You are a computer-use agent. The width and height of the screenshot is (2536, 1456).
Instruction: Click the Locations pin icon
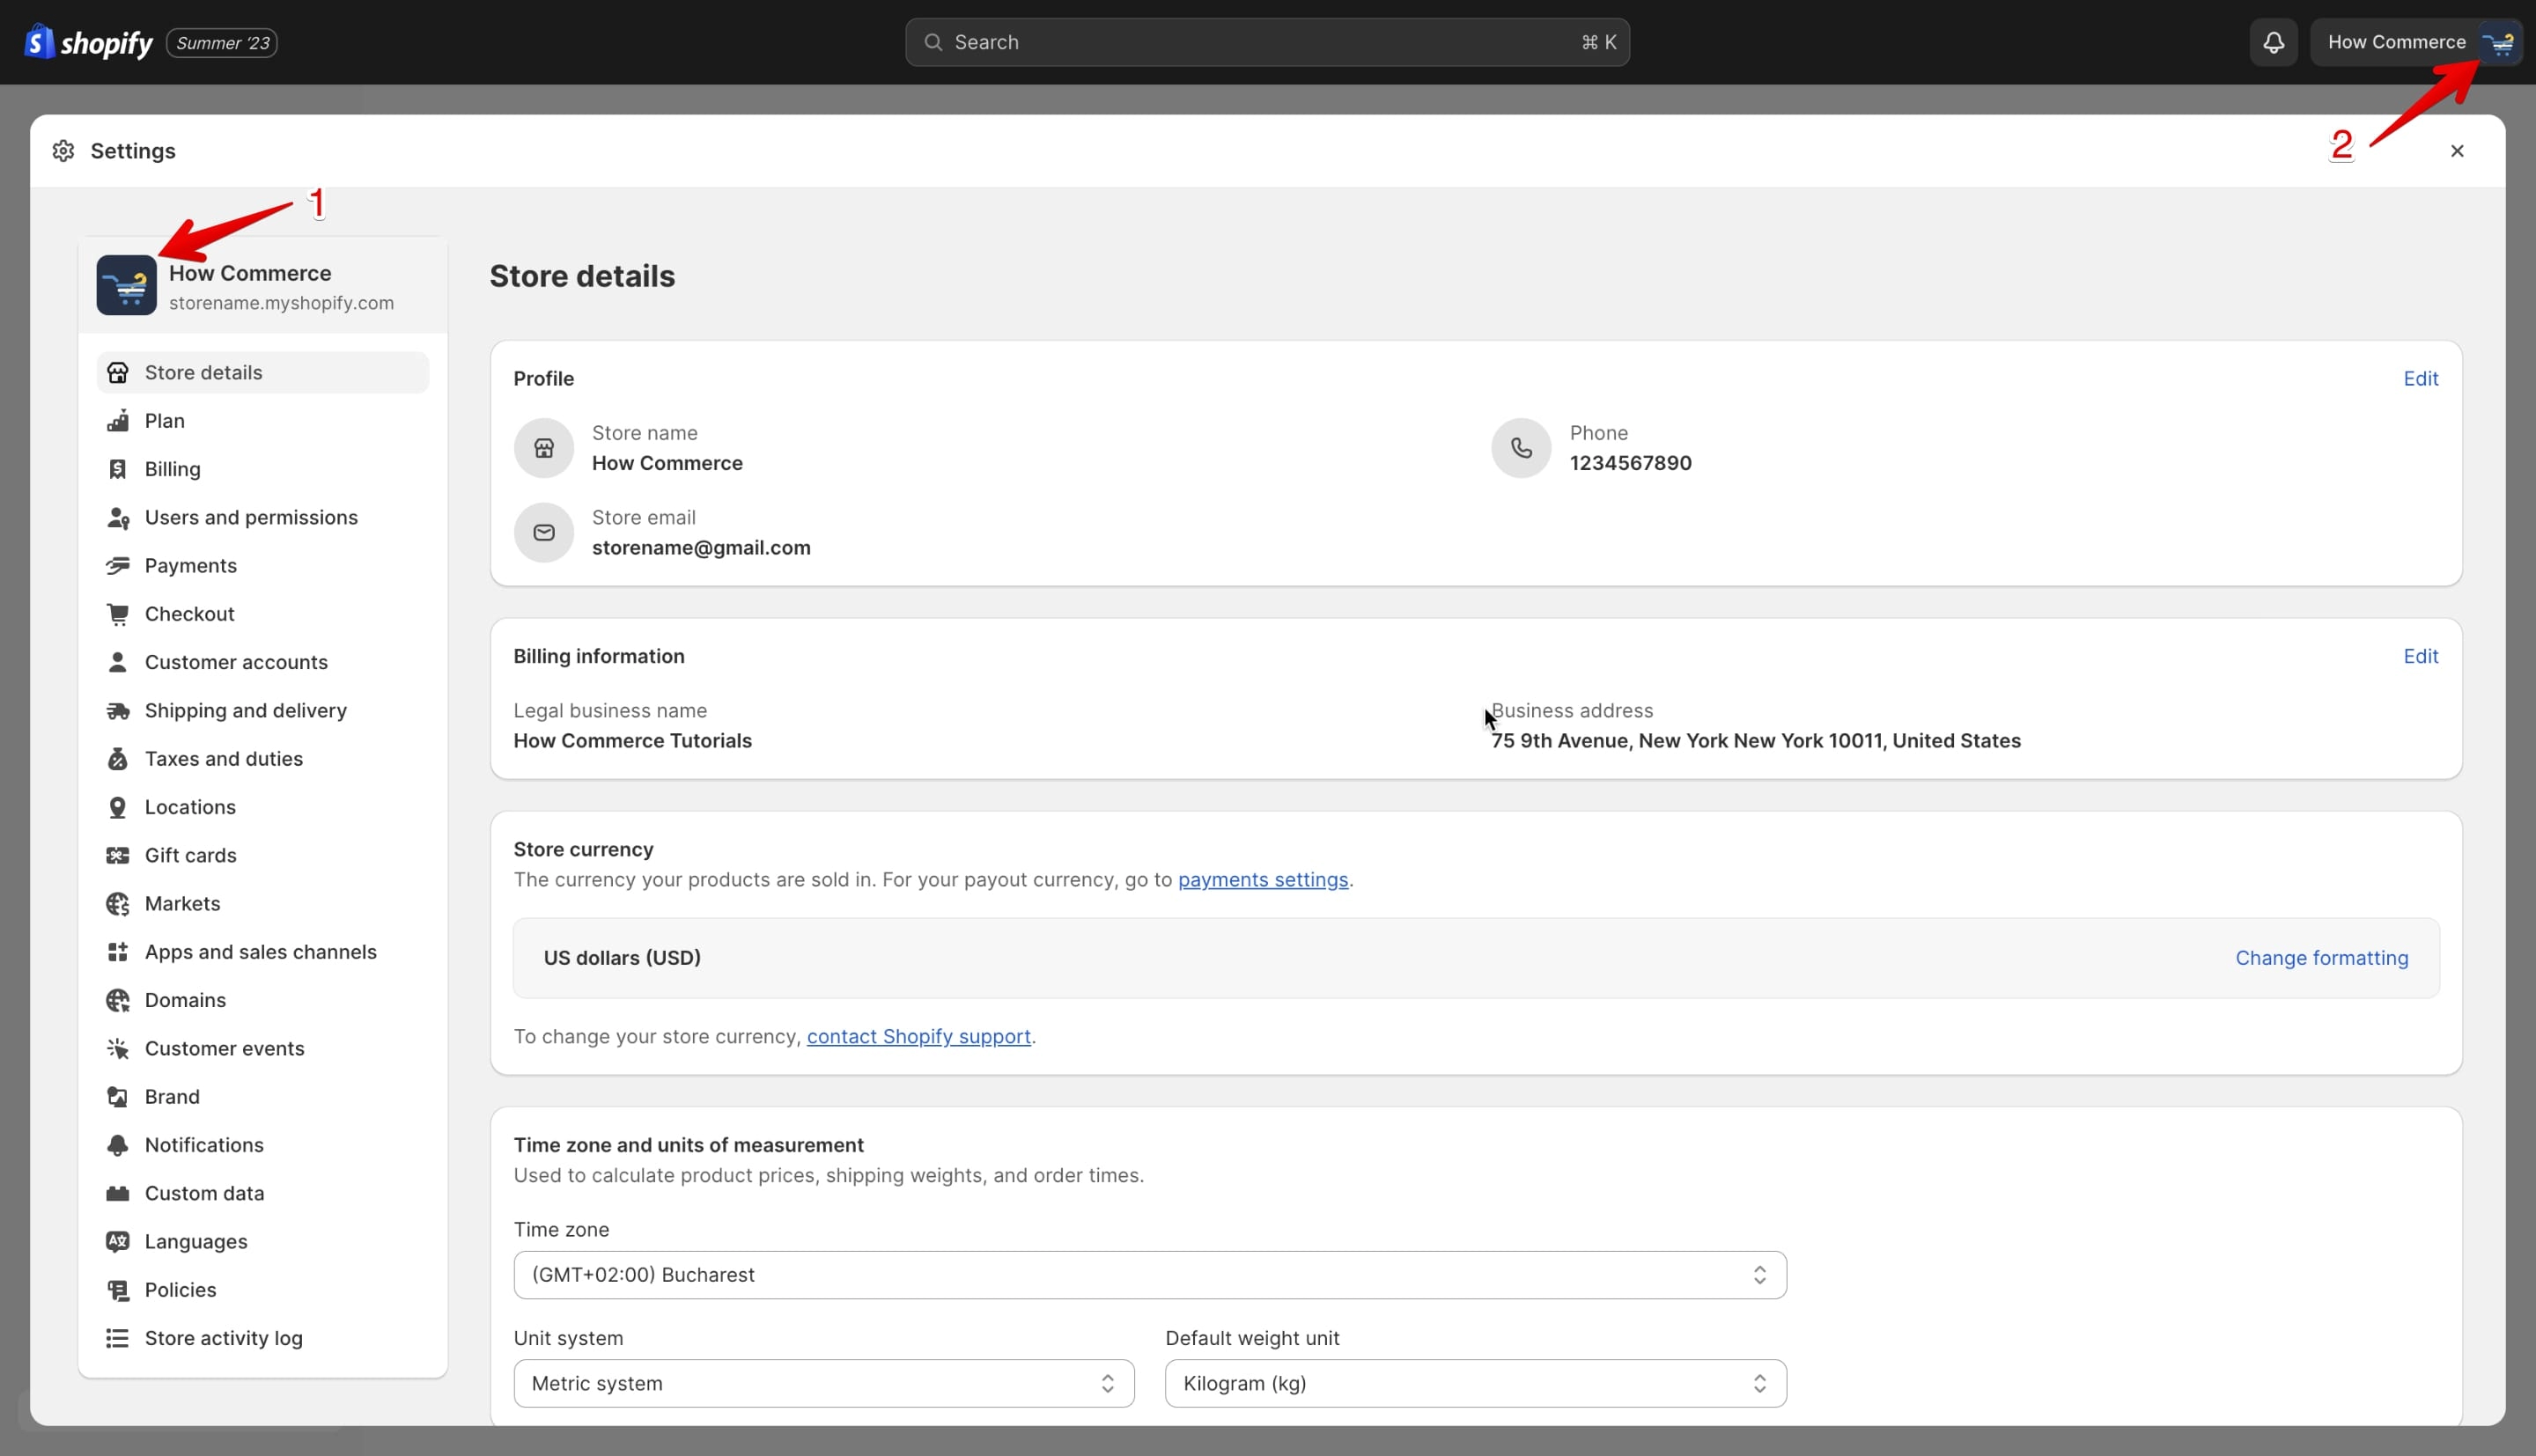[x=117, y=806]
